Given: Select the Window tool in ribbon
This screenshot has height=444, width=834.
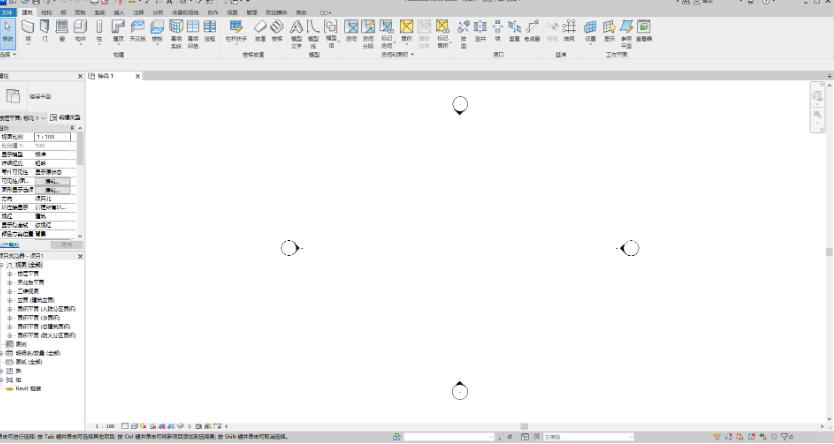Looking at the screenshot, I should pos(62,28).
